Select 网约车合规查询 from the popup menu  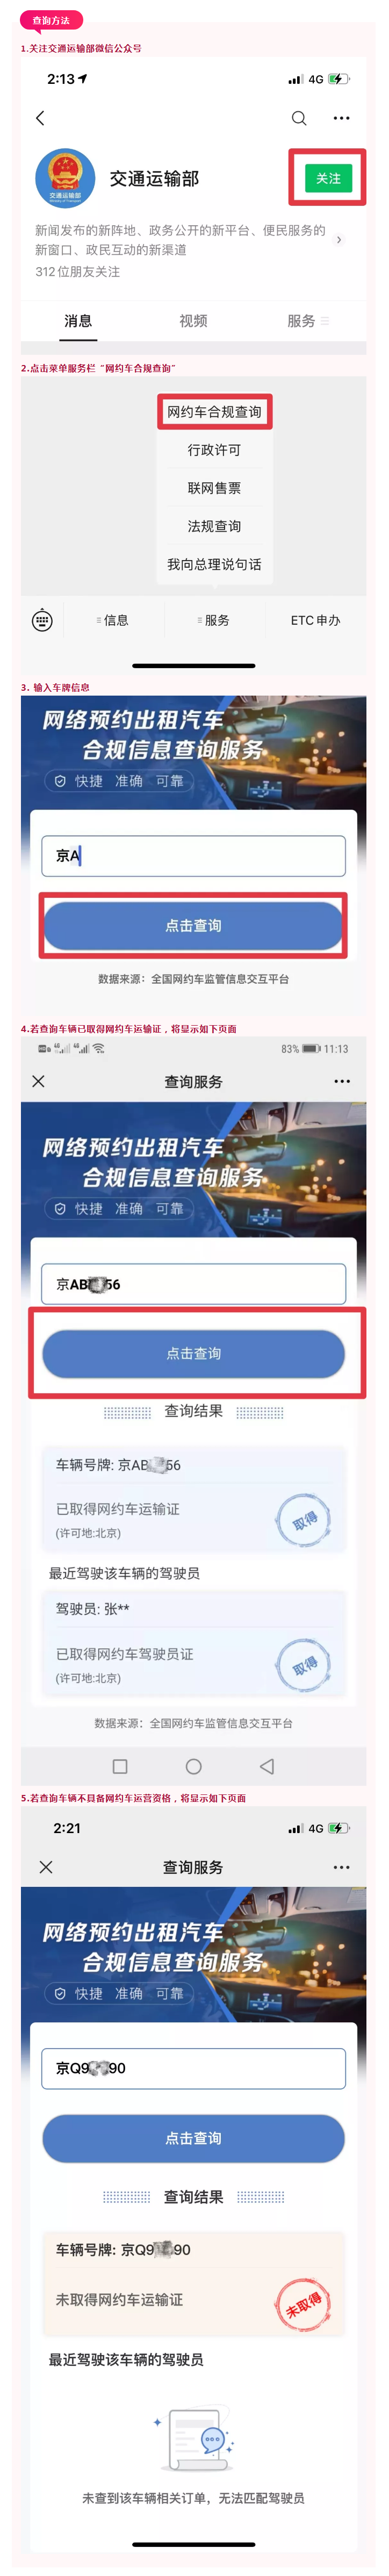pyautogui.click(x=215, y=412)
